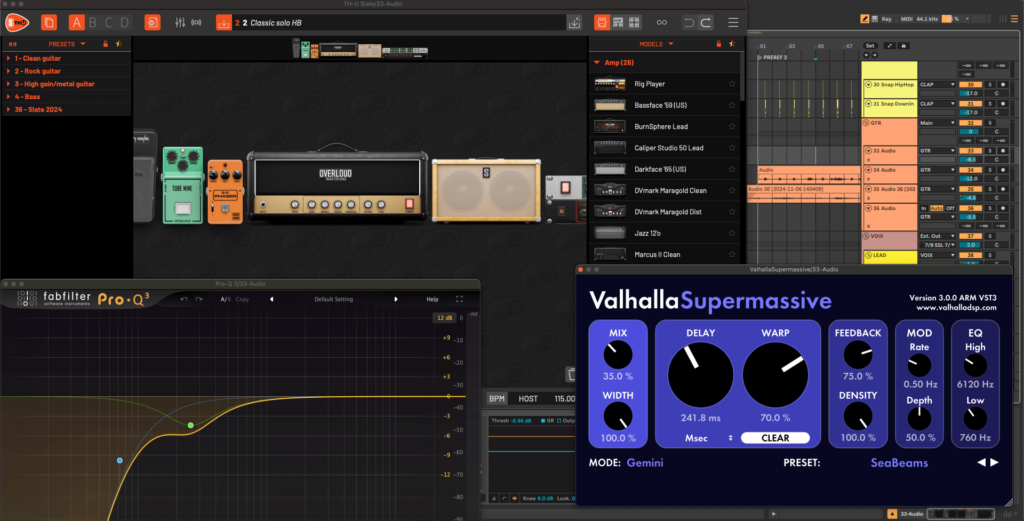The width and height of the screenshot is (1024, 521).
Task: Click Copy in the Pro-Q 3 header
Action: [x=242, y=299]
